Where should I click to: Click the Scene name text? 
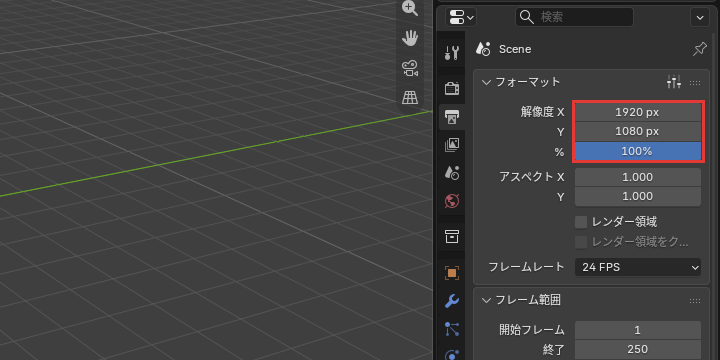tap(515, 49)
